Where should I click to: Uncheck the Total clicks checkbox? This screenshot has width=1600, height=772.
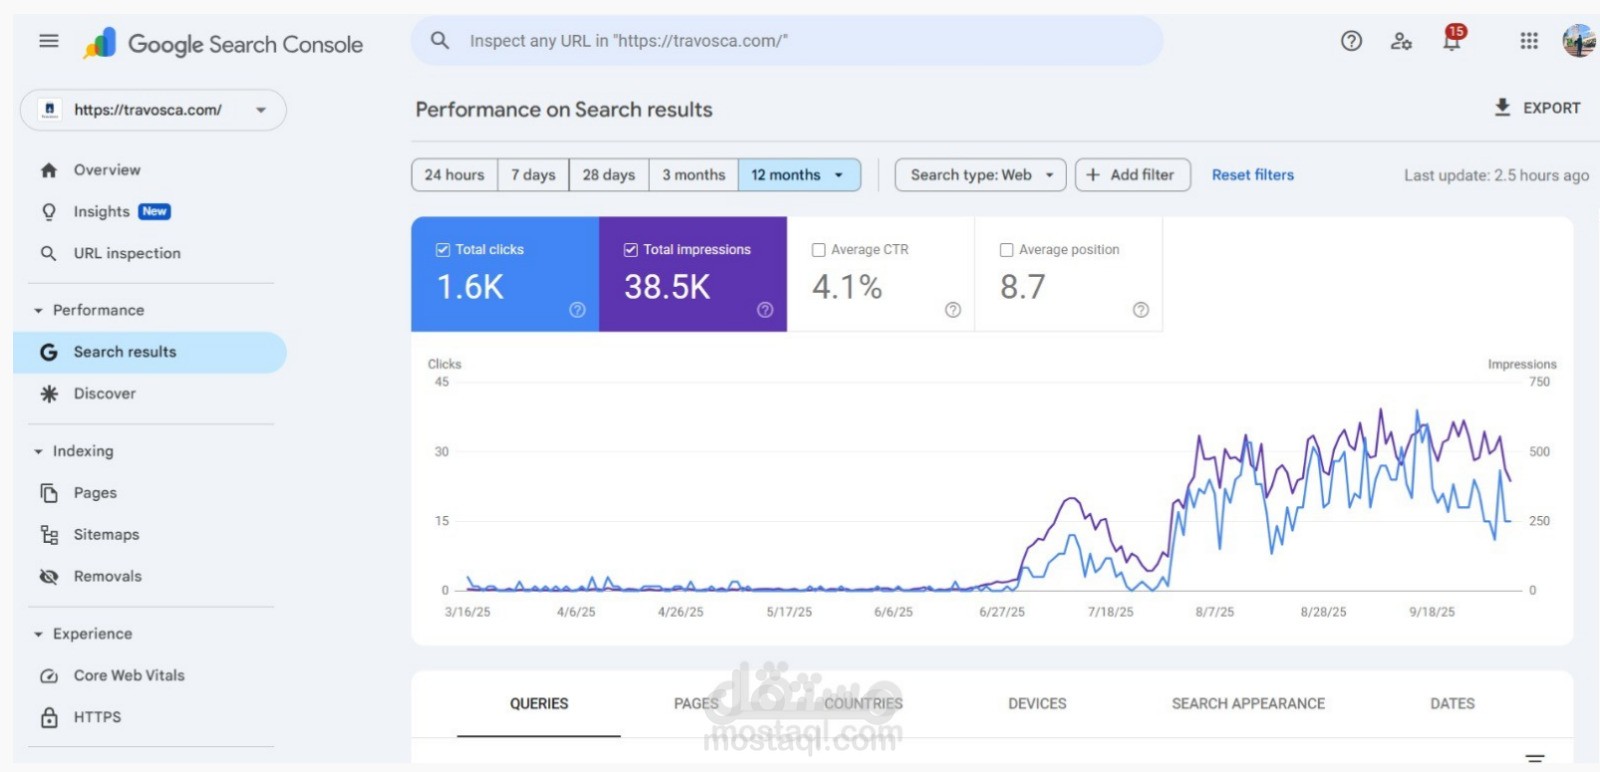pos(443,250)
